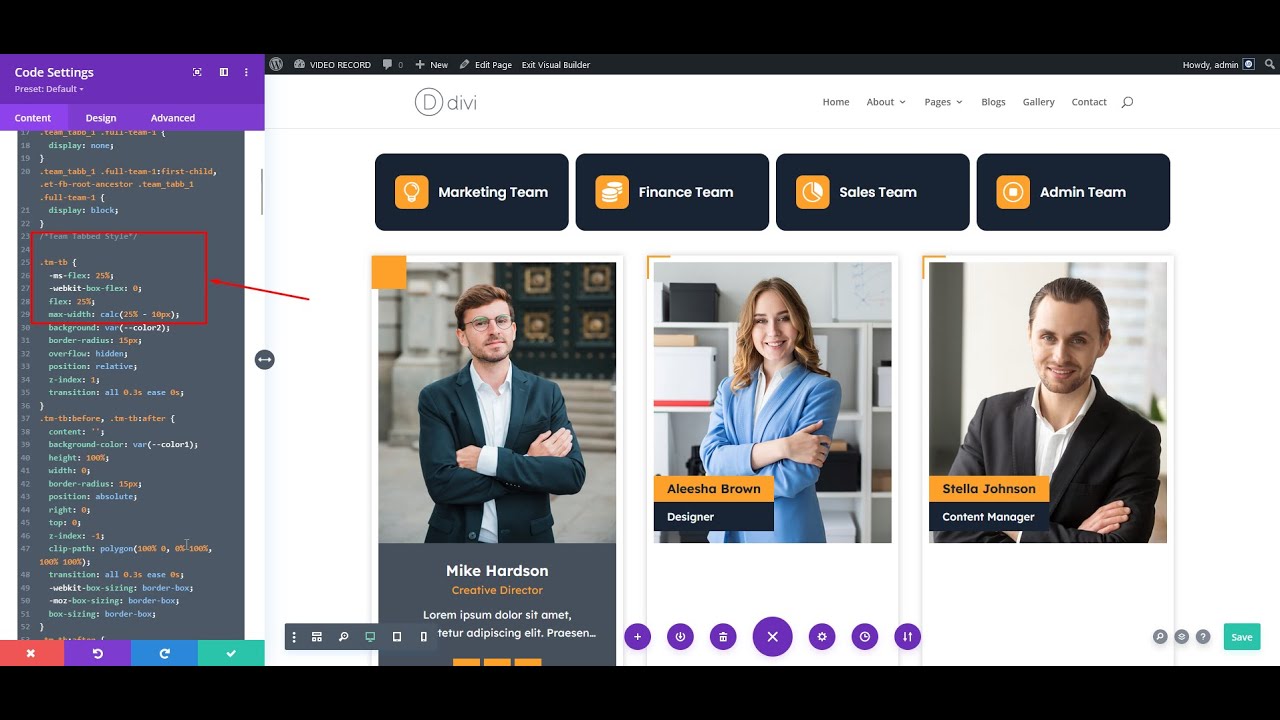Go to the Home menu item
1280x720 pixels.
coord(836,102)
